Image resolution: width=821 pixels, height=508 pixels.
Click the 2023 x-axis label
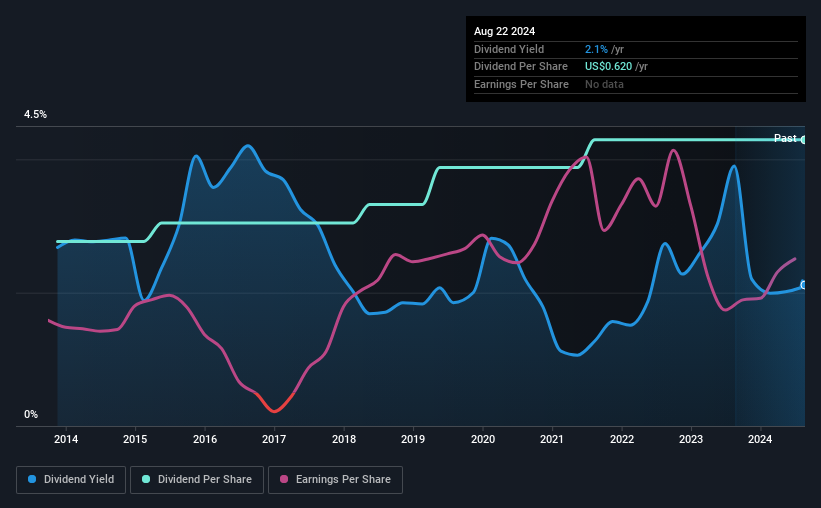(x=691, y=439)
